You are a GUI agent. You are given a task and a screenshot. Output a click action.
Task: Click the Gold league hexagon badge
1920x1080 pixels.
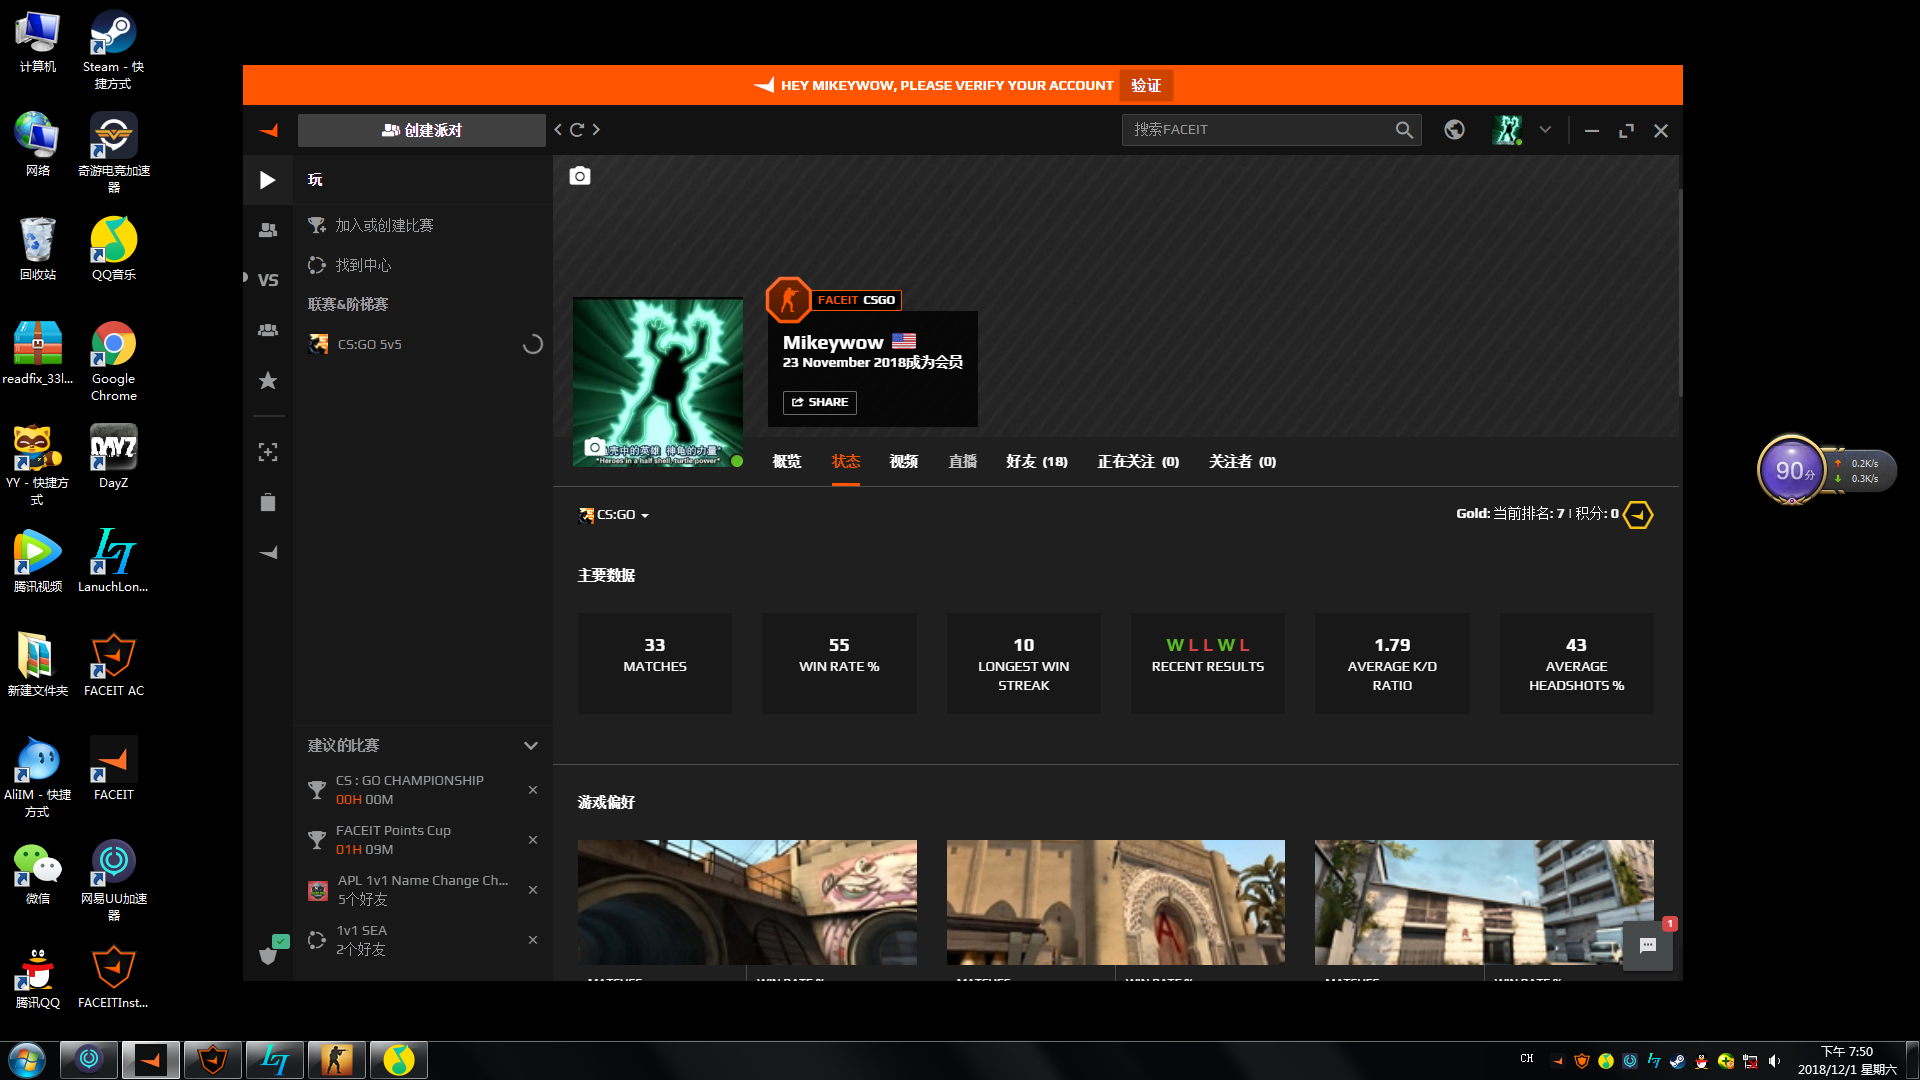(x=1638, y=515)
